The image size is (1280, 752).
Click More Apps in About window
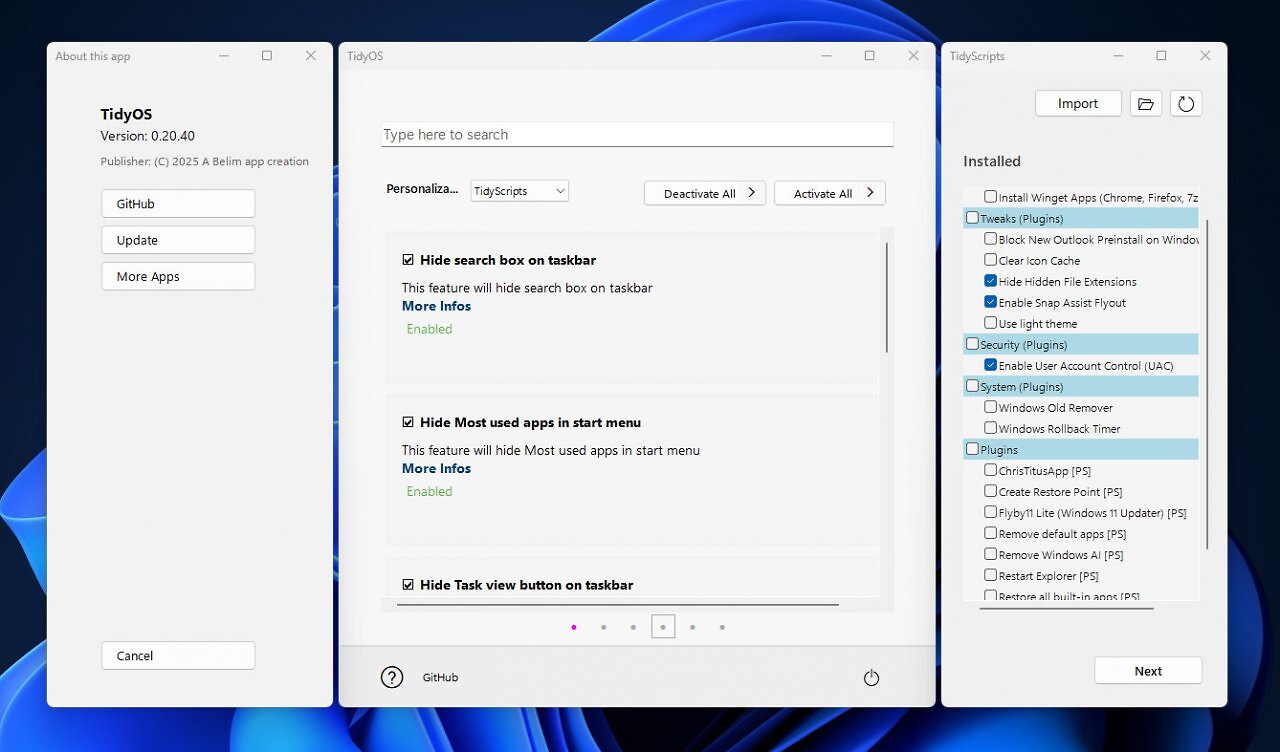pyautogui.click(x=178, y=277)
